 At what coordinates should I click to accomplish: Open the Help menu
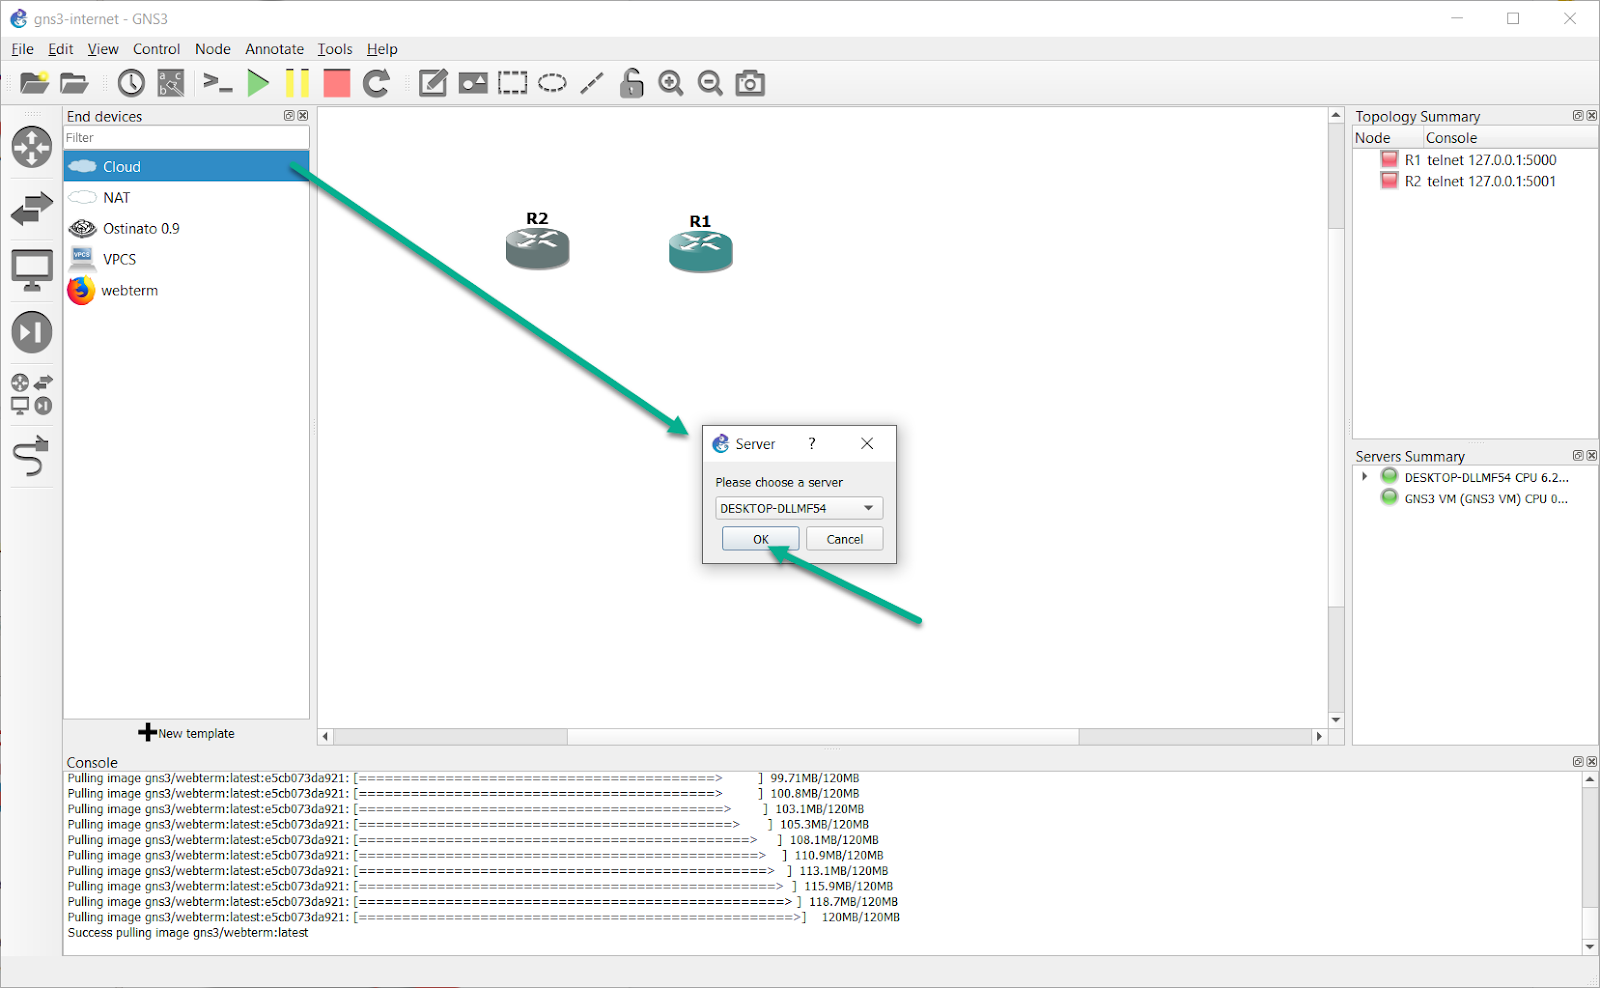382,49
